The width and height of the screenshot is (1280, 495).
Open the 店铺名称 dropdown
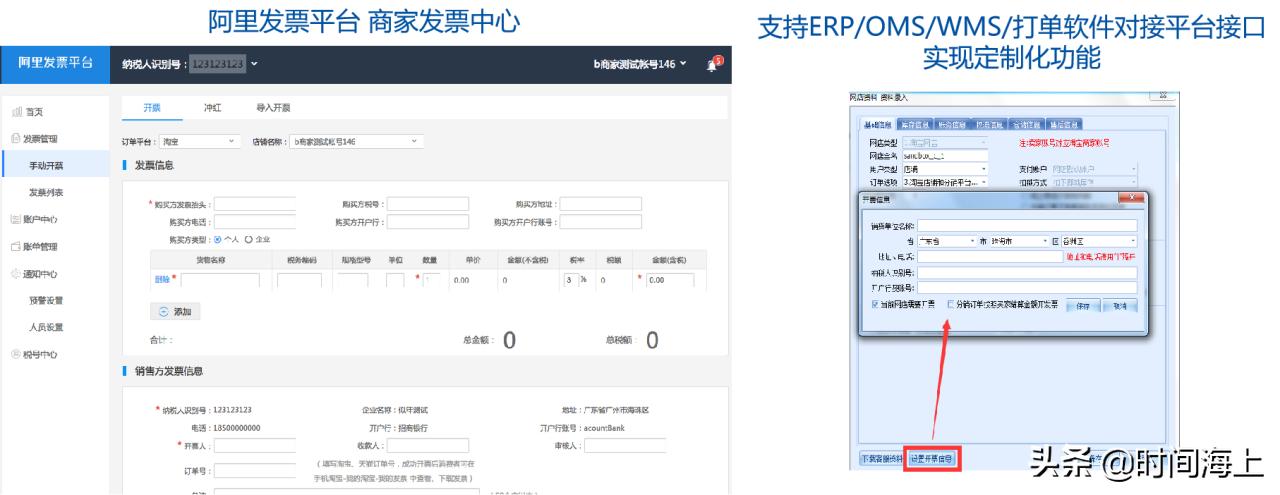tap(356, 141)
